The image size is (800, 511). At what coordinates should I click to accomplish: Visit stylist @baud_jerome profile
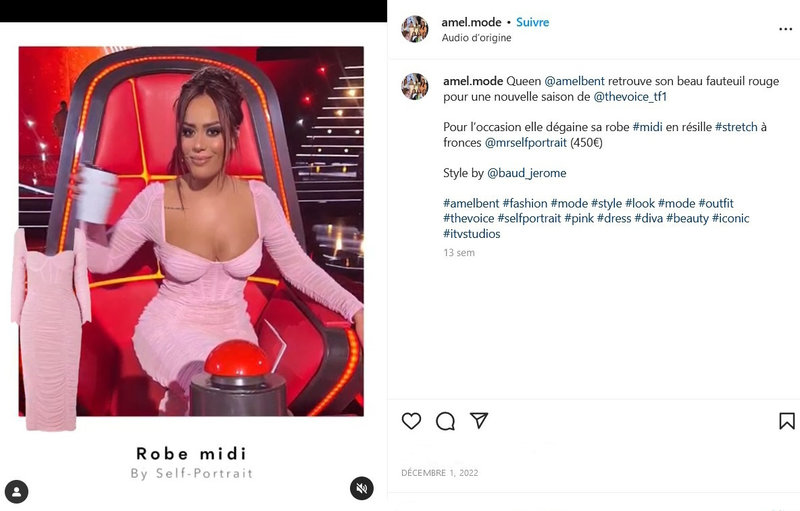click(x=527, y=173)
